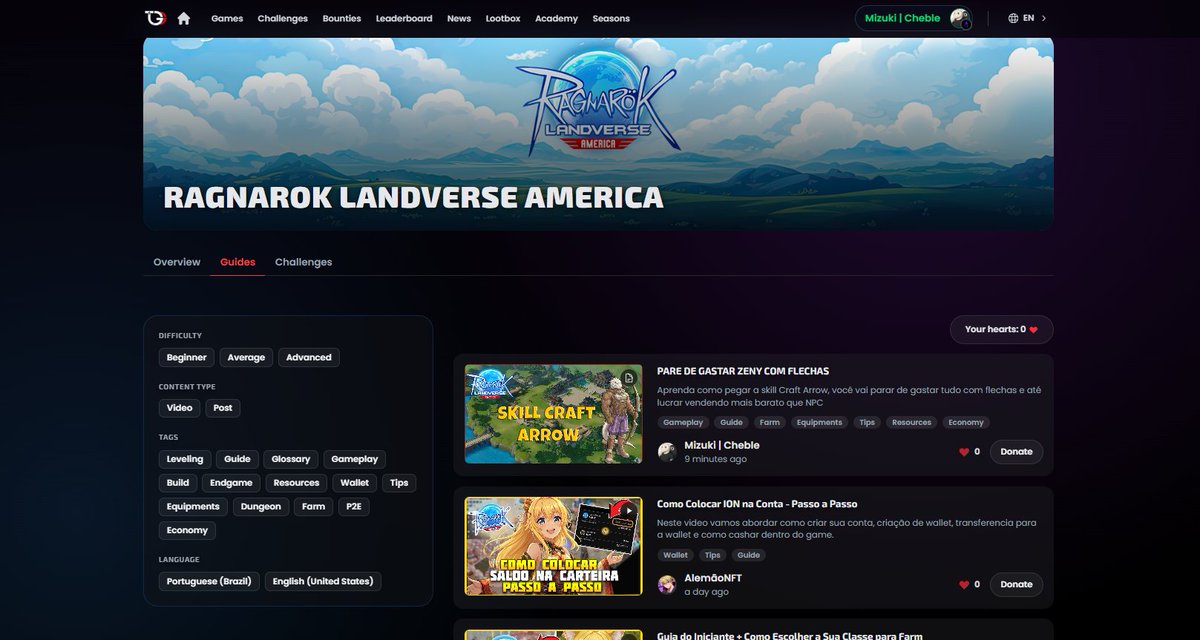Open PARE DE GASTAR ZENY COM FLECHAS title
The image size is (1200, 640).
click(743, 371)
